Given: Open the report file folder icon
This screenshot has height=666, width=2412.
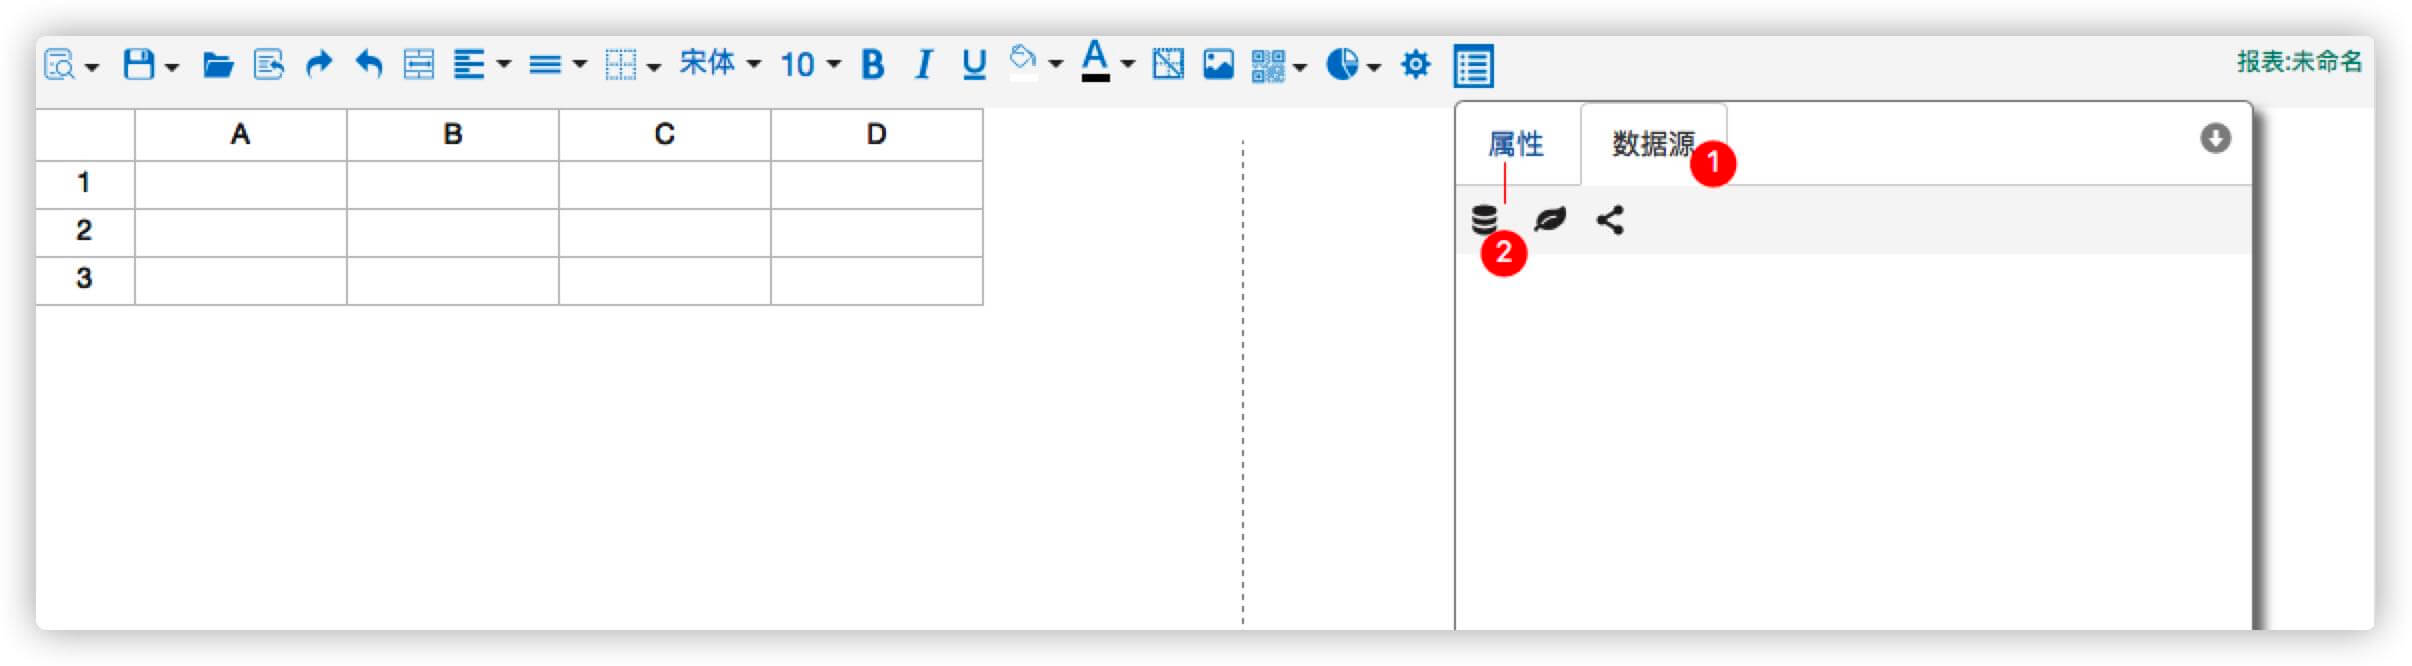Looking at the screenshot, I should (217, 66).
